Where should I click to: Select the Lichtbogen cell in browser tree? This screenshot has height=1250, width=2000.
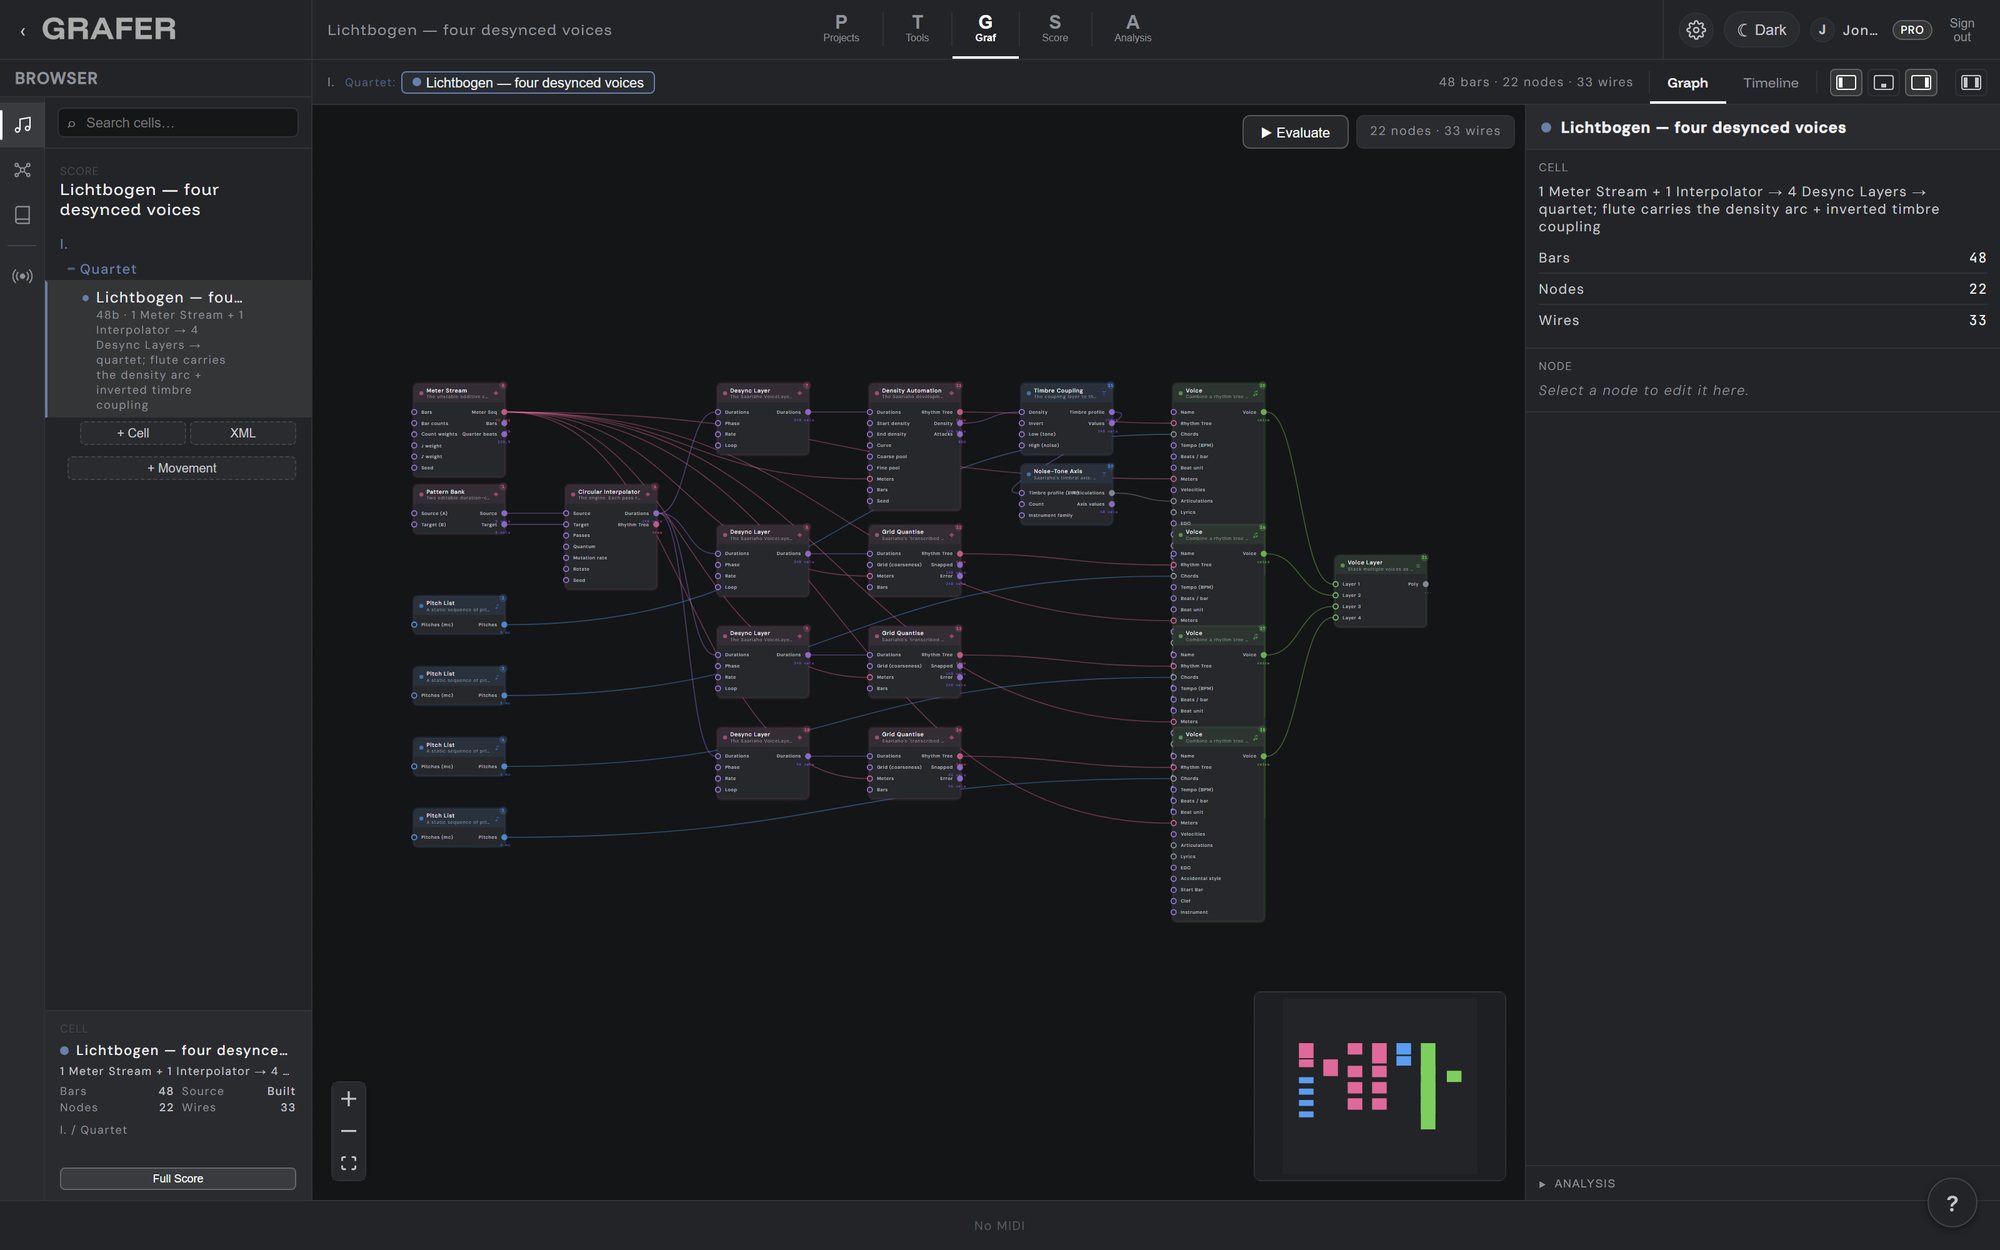pyautogui.click(x=179, y=349)
